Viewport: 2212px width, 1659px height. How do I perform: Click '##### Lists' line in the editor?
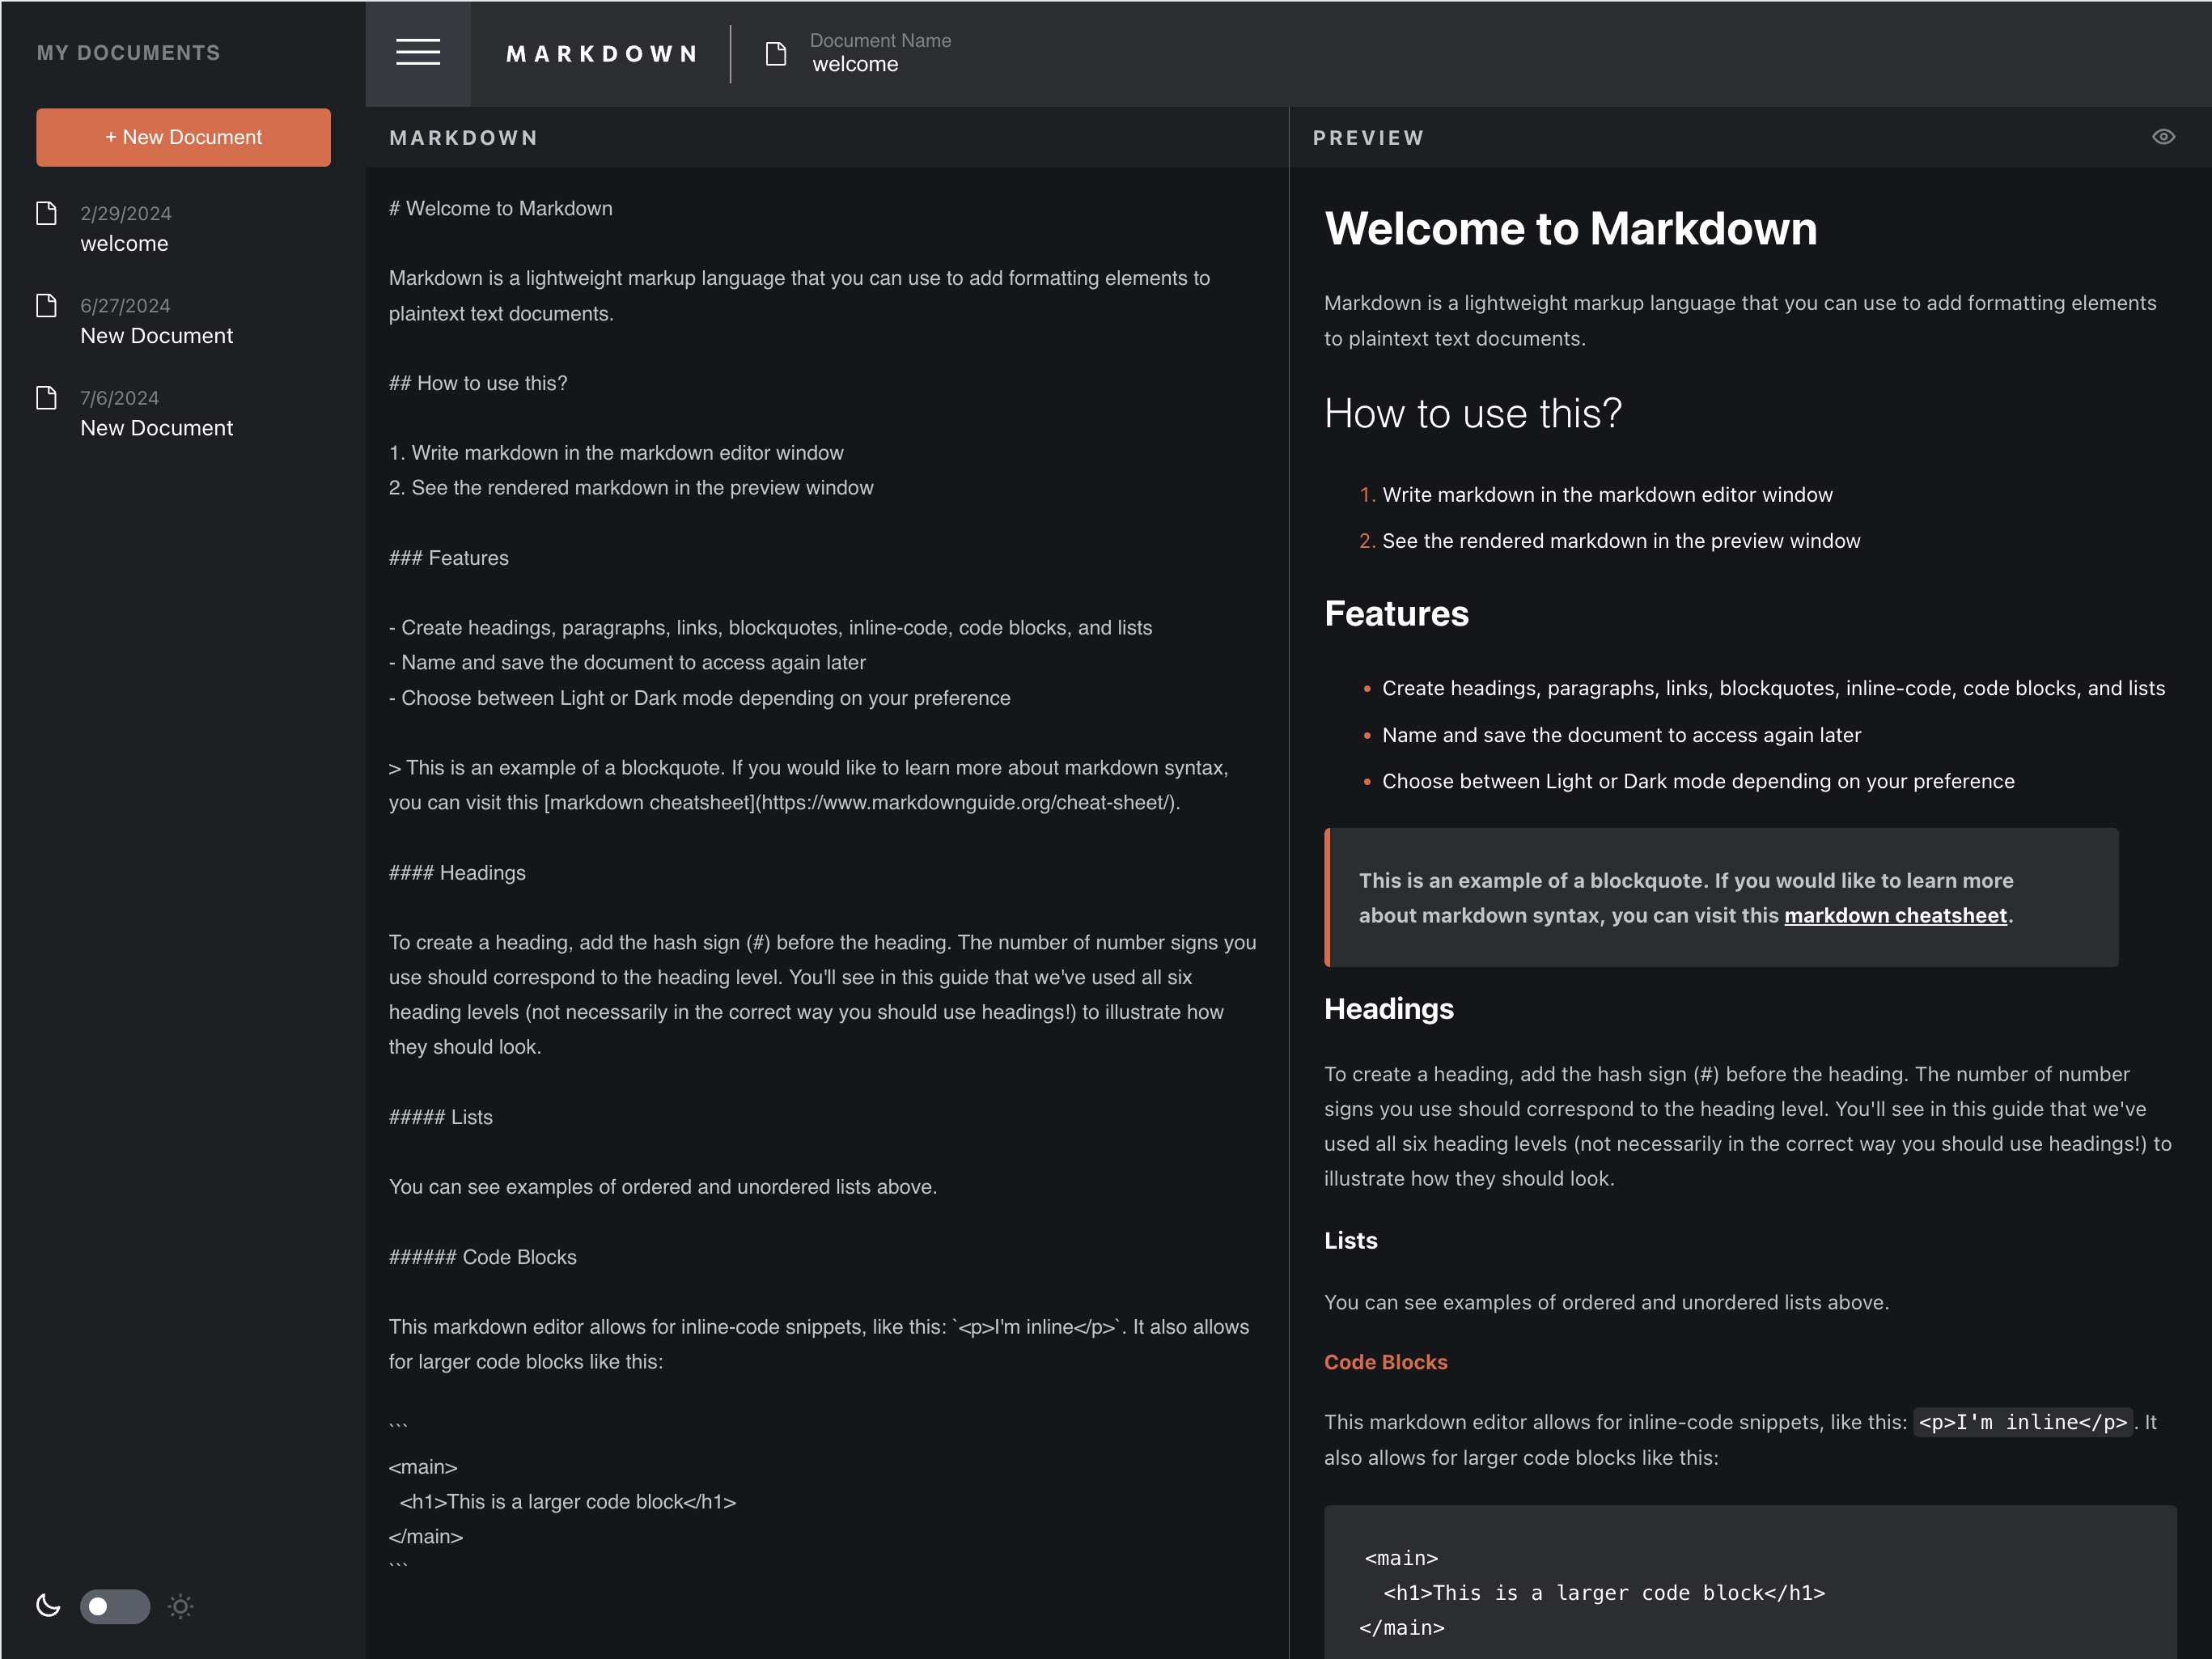coord(441,1117)
